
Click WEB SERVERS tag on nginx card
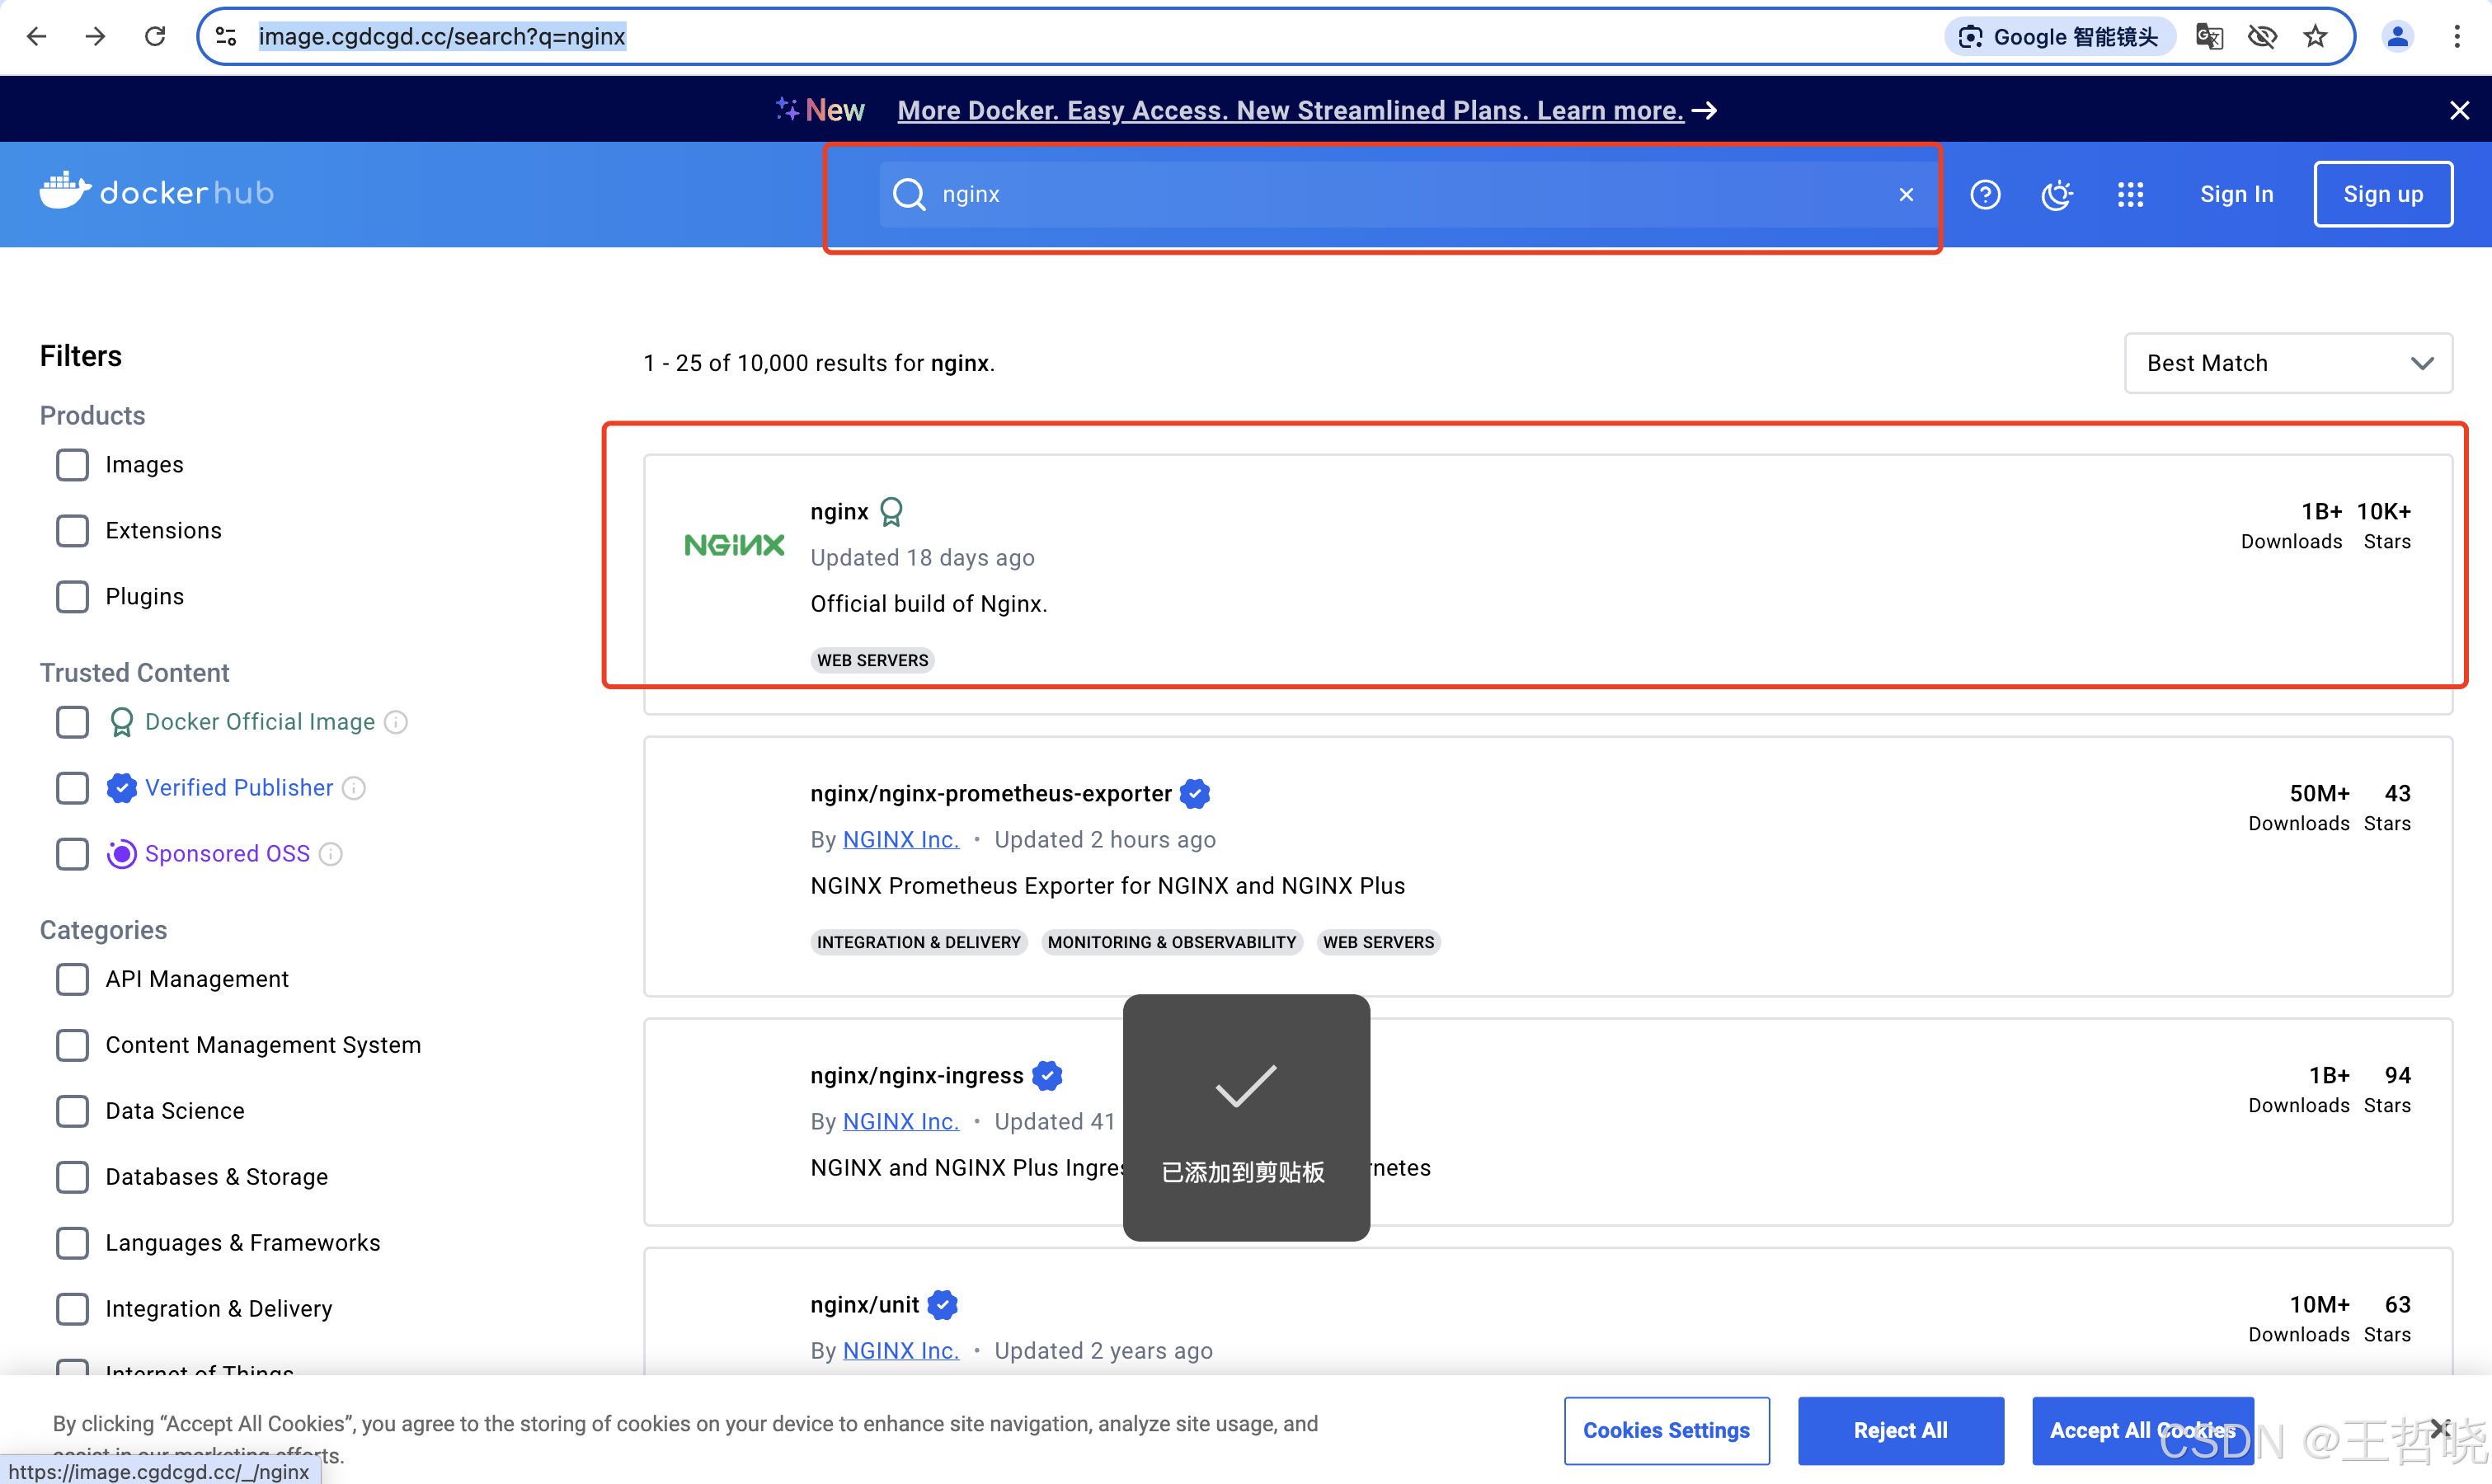click(872, 660)
